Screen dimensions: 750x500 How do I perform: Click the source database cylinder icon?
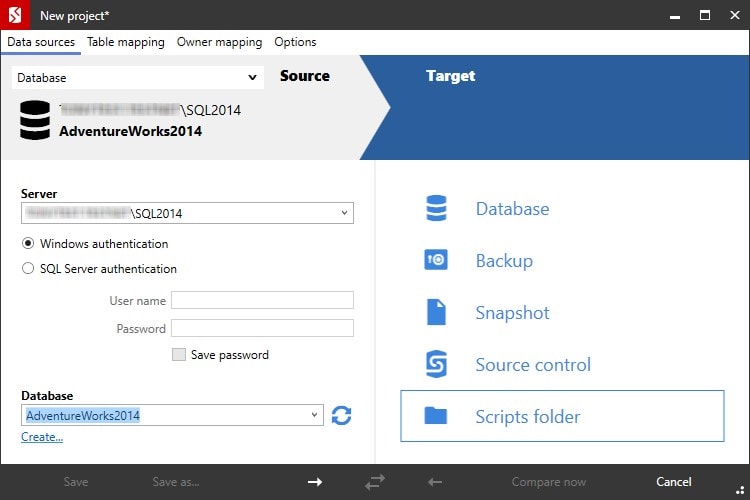[35, 120]
